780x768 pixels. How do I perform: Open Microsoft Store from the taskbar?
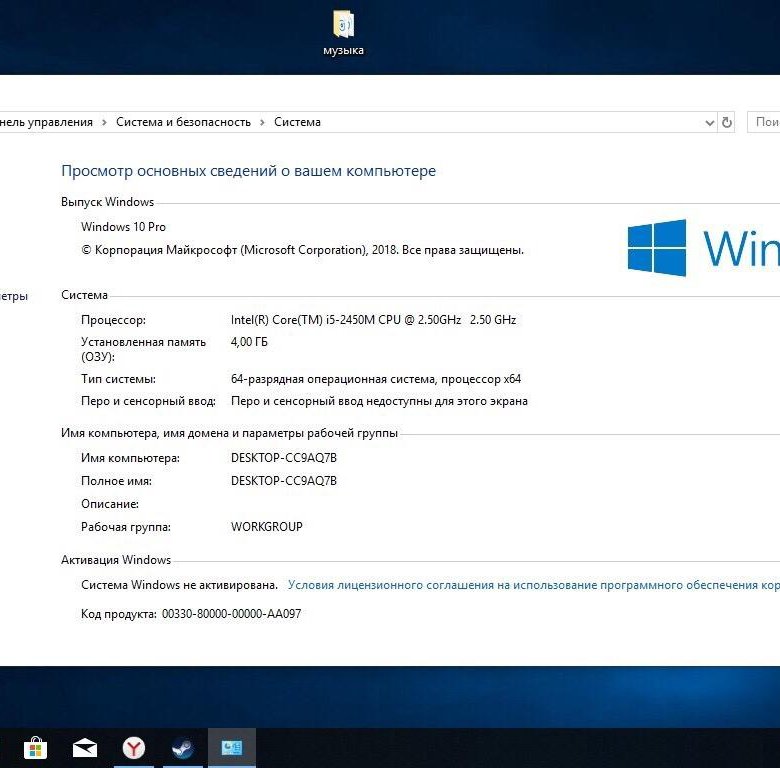click(36, 747)
